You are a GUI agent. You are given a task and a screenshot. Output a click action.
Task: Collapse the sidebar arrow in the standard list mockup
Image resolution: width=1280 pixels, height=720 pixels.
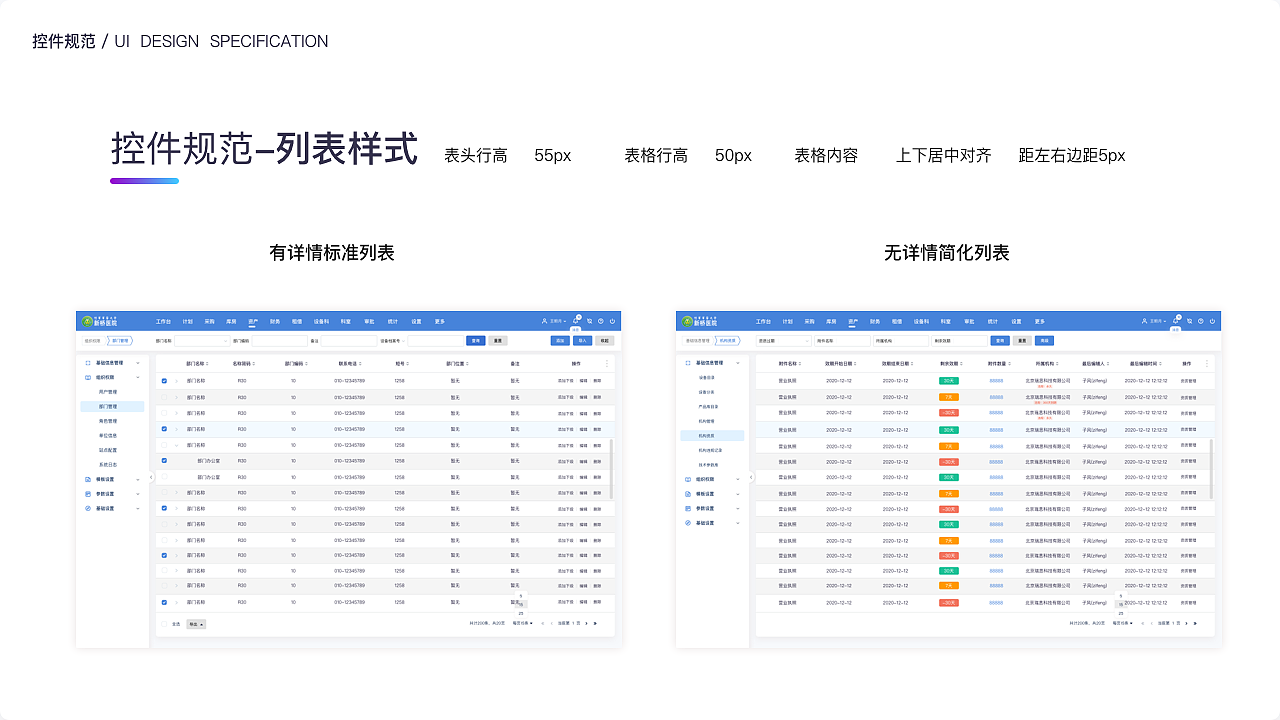(151, 477)
